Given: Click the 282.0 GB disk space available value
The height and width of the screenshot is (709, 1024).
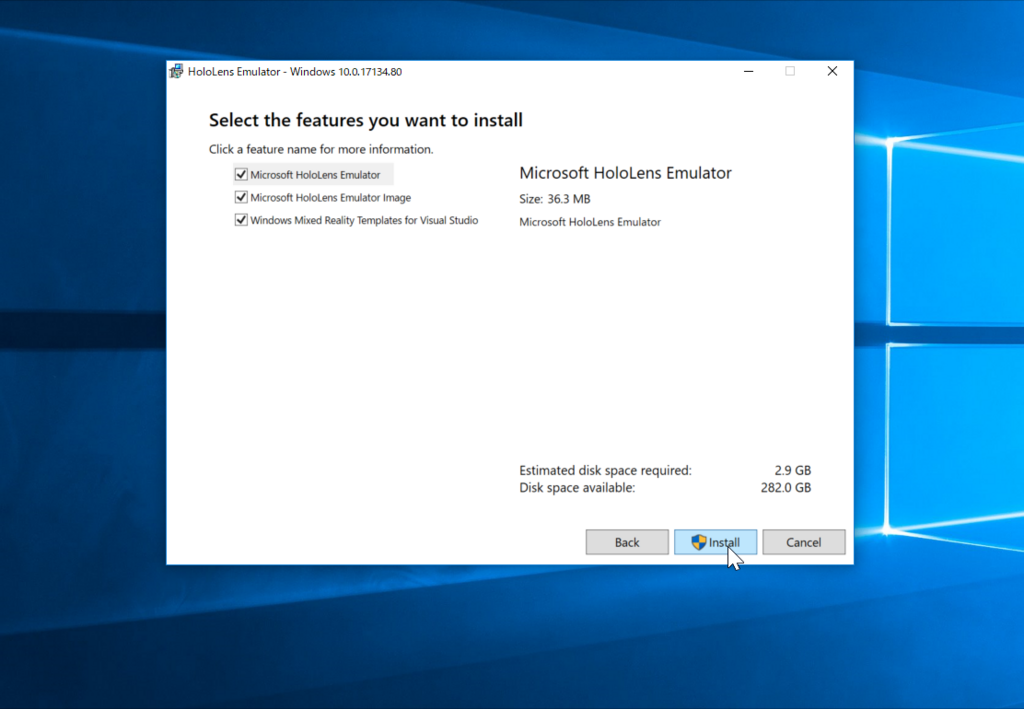Looking at the screenshot, I should 786,488.
